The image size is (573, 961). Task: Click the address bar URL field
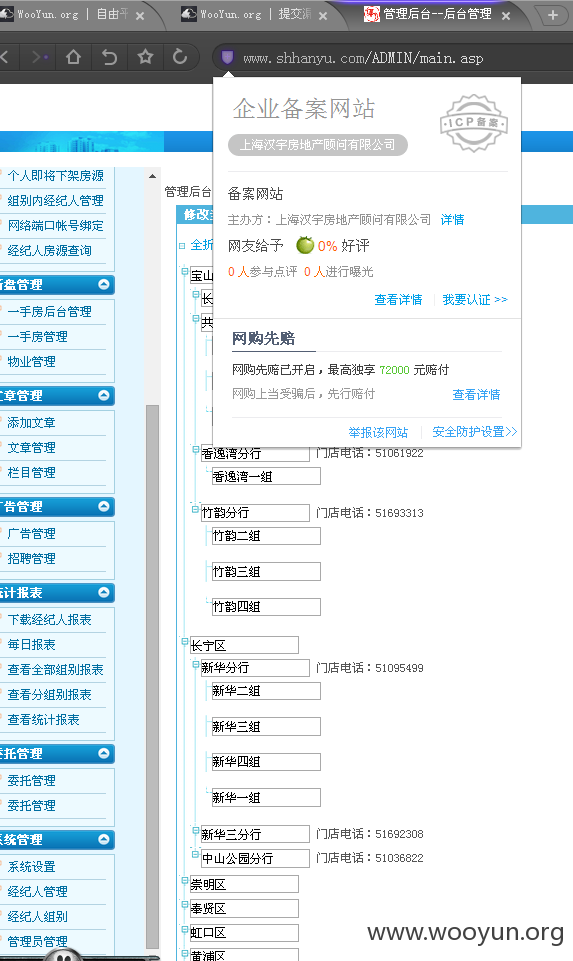pyautogui.click(x=363, y=58)
